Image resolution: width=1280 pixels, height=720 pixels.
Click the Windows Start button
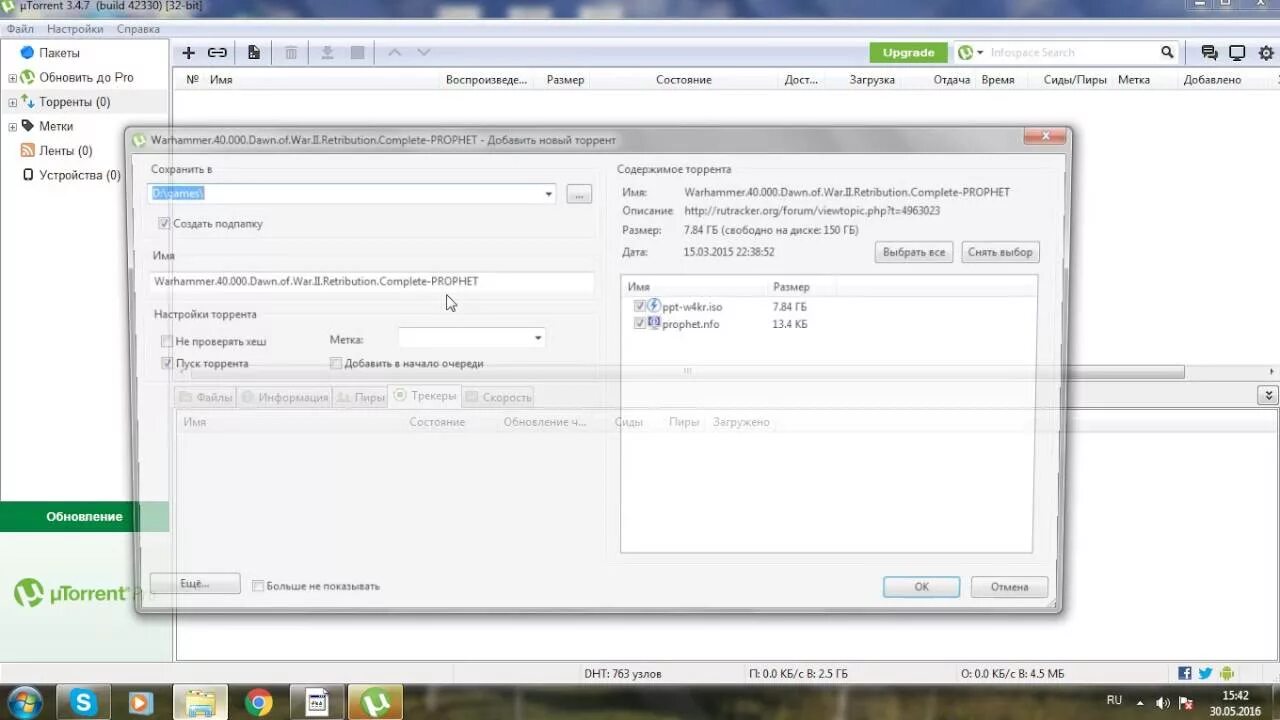click(24, 703)
